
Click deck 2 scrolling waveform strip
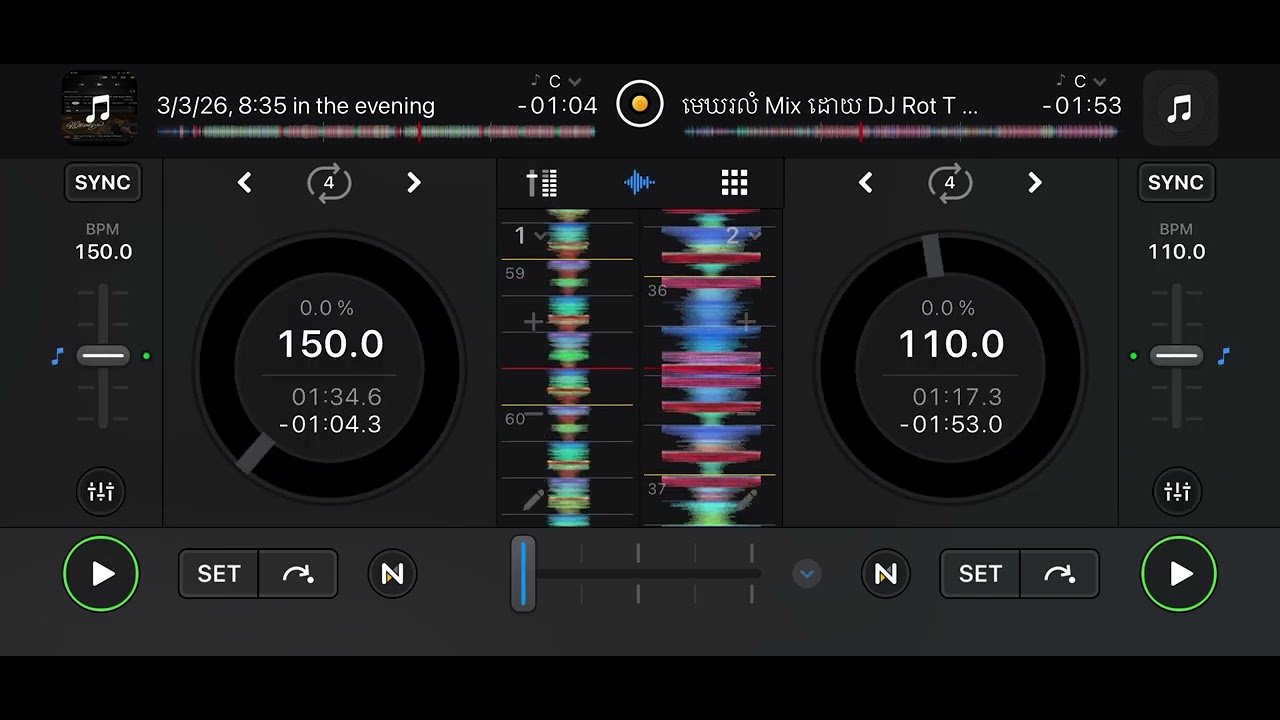710,367
